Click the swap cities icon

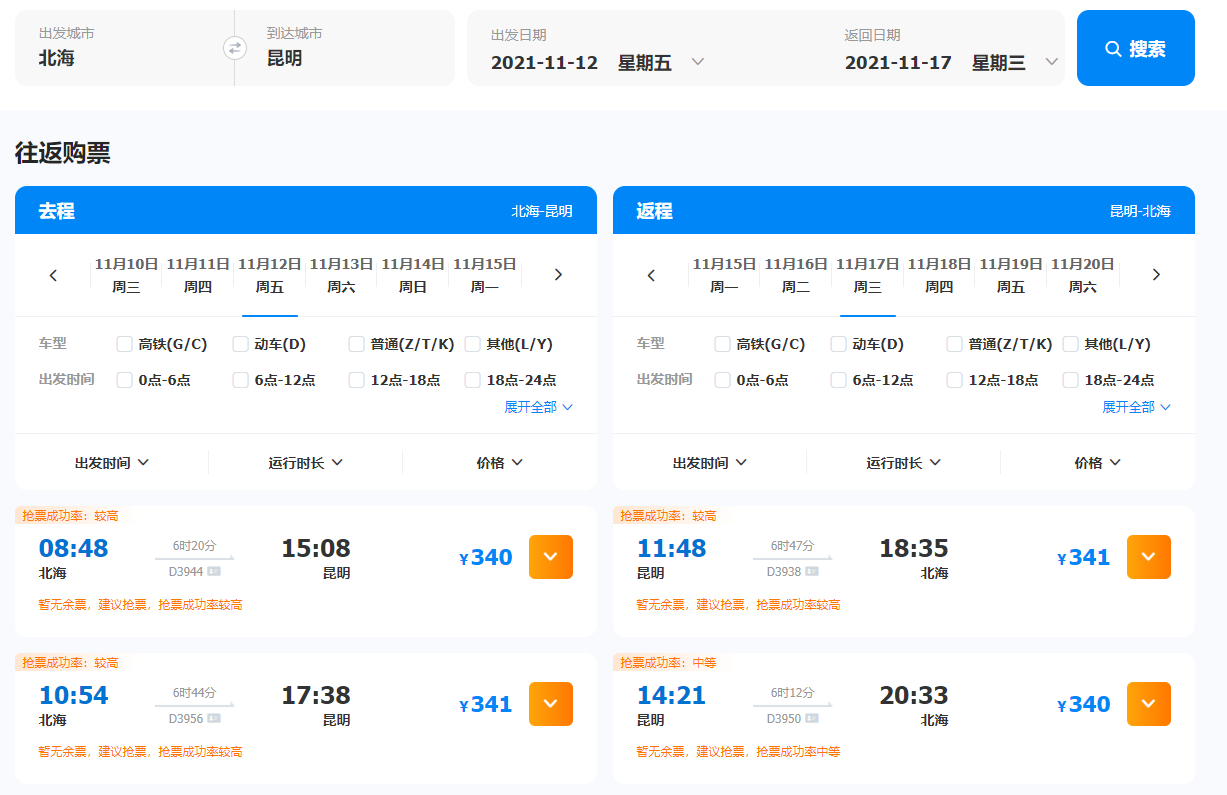(234, 48)
